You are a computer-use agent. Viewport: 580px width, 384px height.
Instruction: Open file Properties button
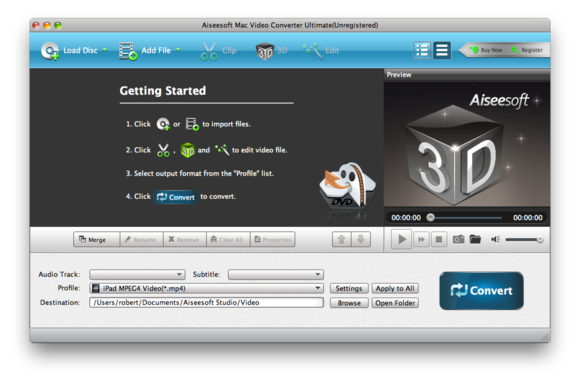[x=273, y=240]
